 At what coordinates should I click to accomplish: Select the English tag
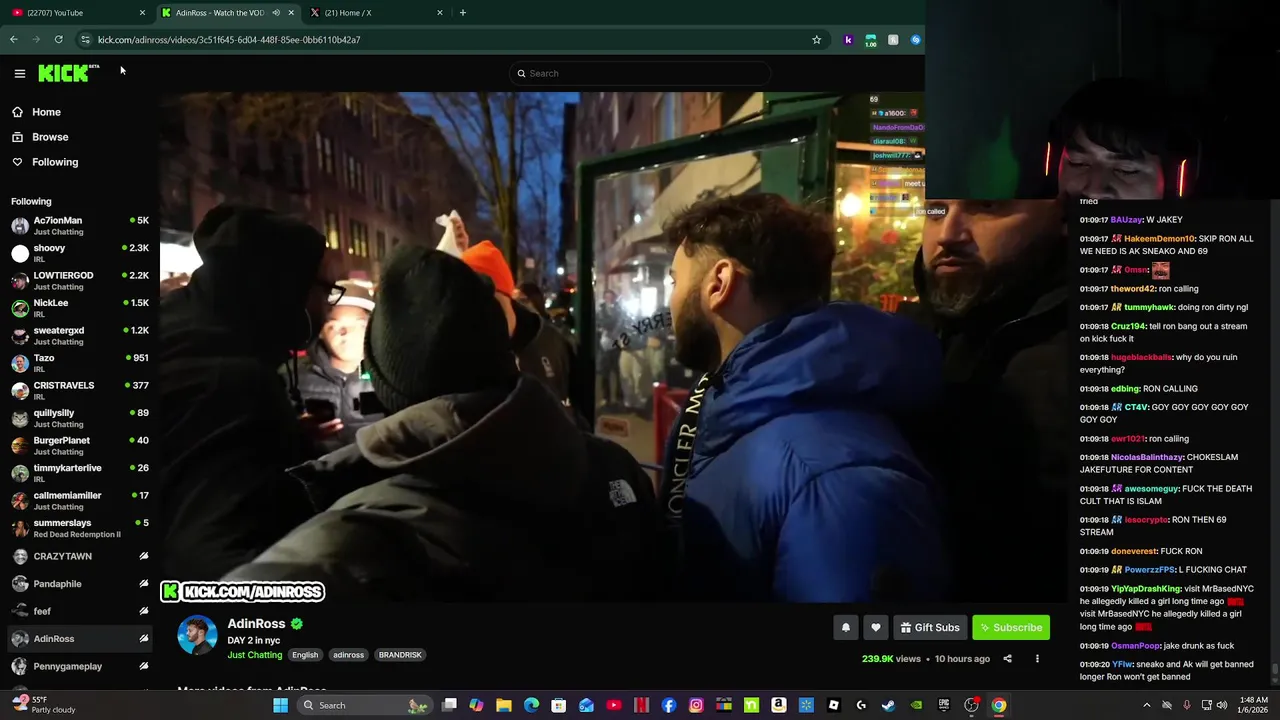coord(305,655)
